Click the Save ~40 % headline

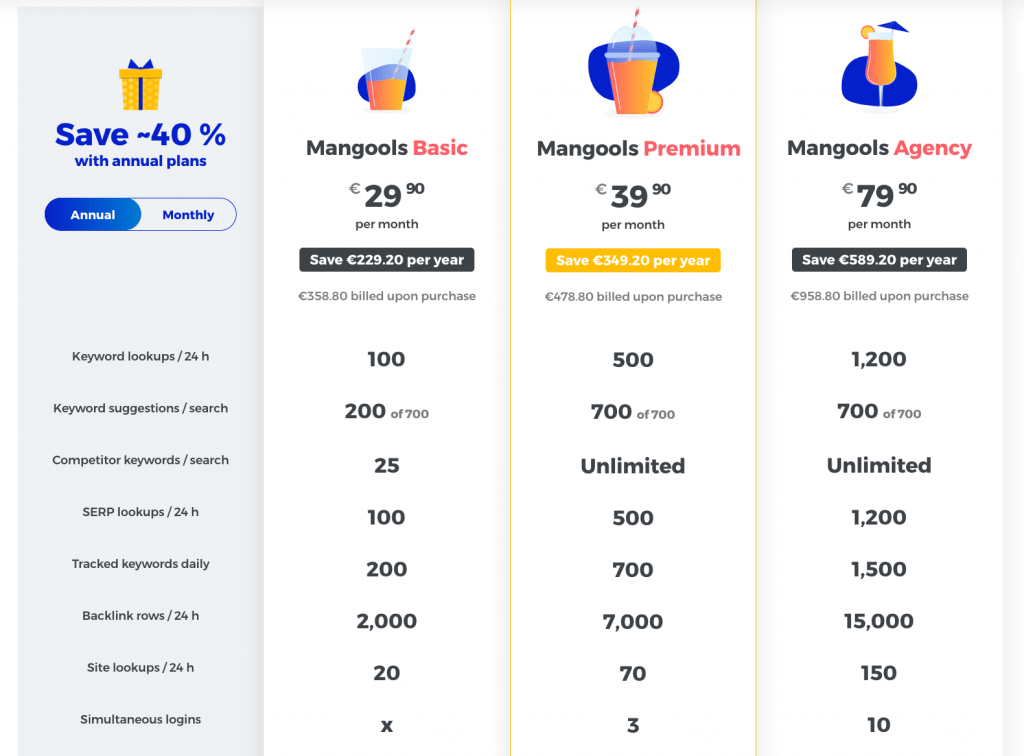pyautogui.click(x=140, y=134)
